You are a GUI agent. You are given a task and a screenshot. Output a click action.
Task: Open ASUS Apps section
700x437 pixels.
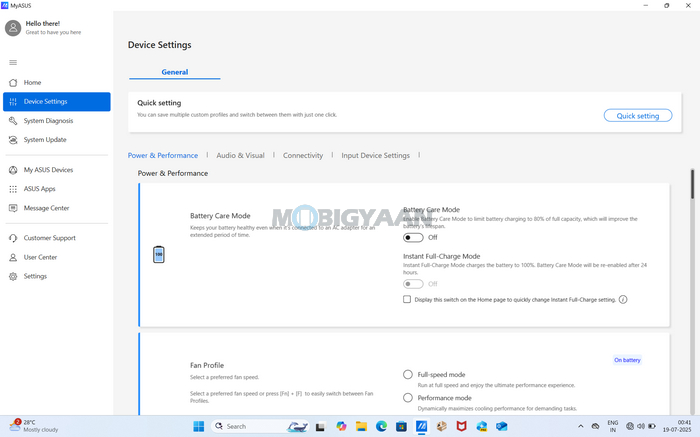(56, 189)
